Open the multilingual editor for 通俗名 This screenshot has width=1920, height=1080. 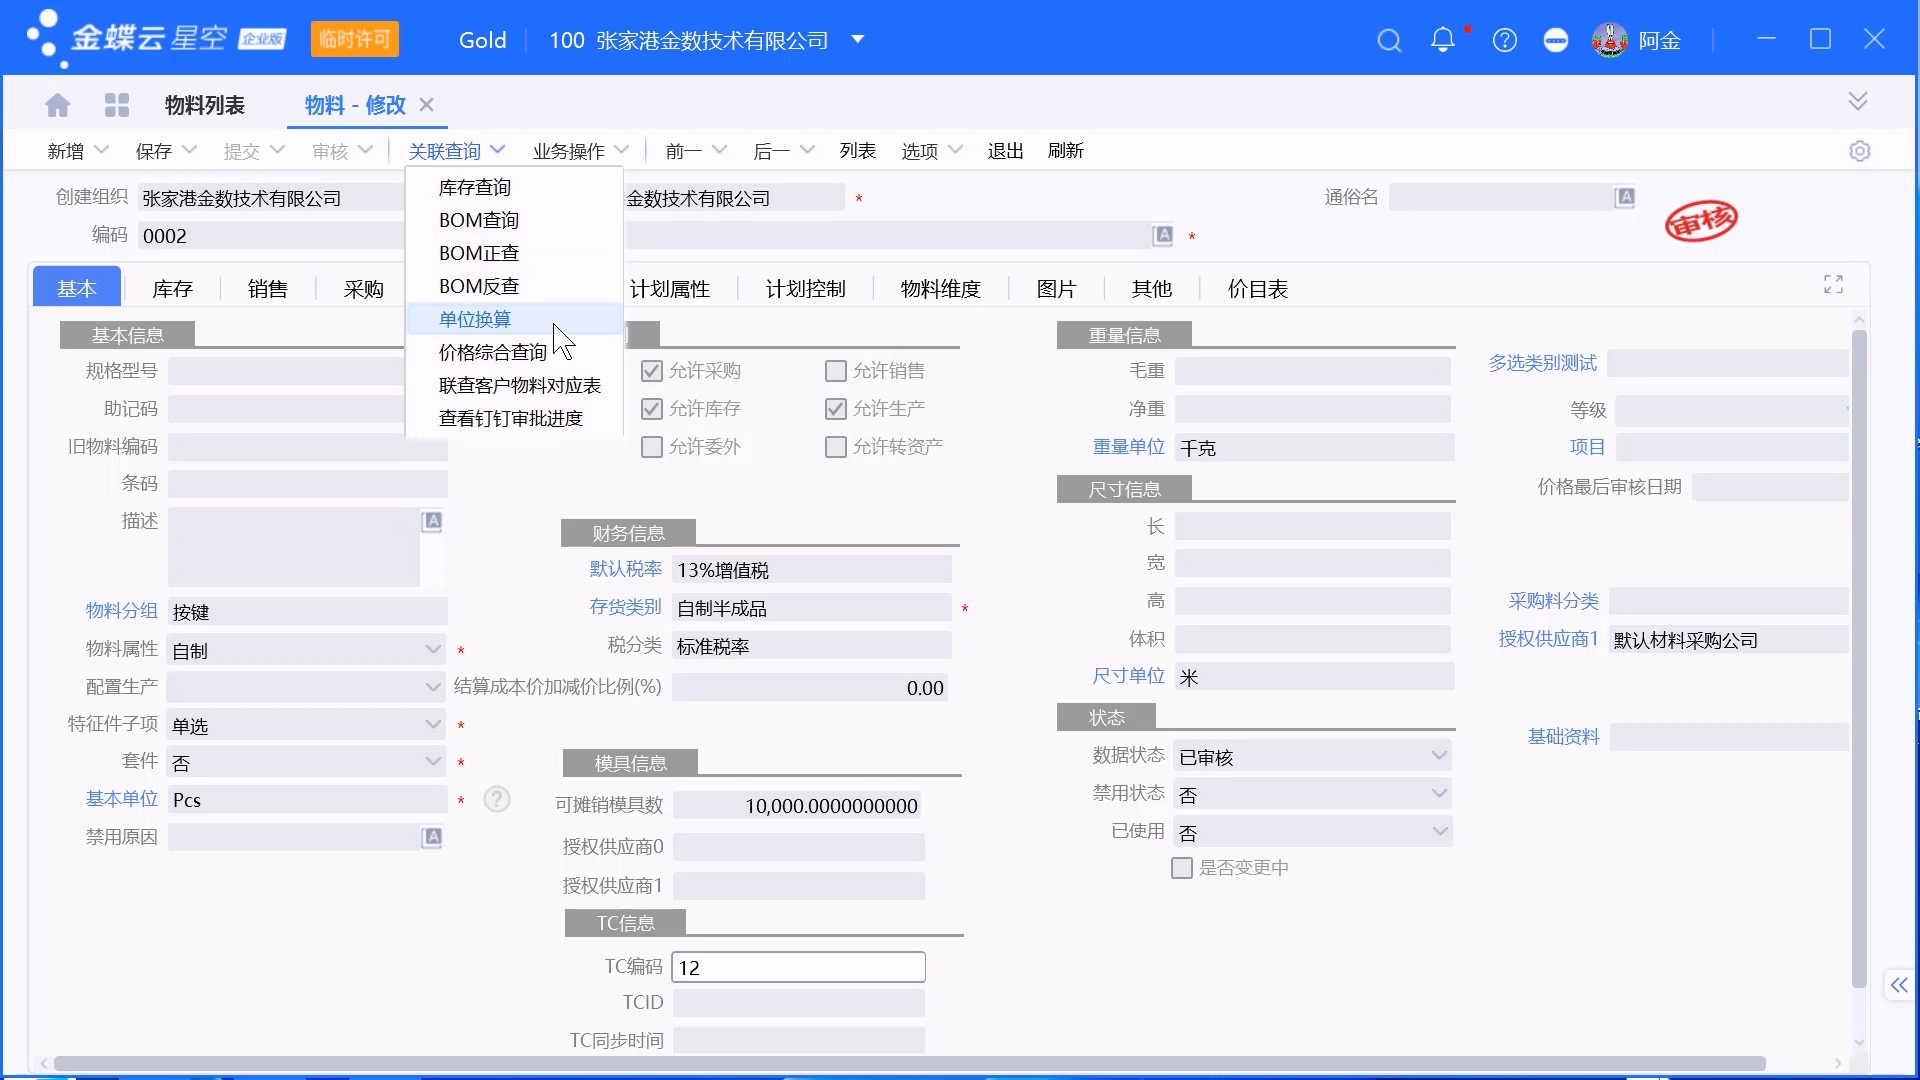[x=1625, y=197]
